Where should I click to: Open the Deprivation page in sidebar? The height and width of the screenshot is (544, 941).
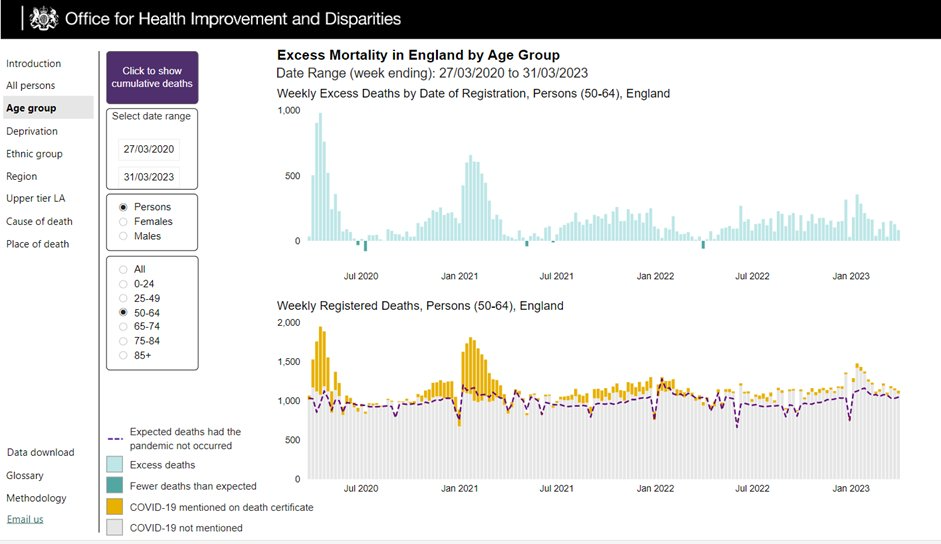click(32, 131)
